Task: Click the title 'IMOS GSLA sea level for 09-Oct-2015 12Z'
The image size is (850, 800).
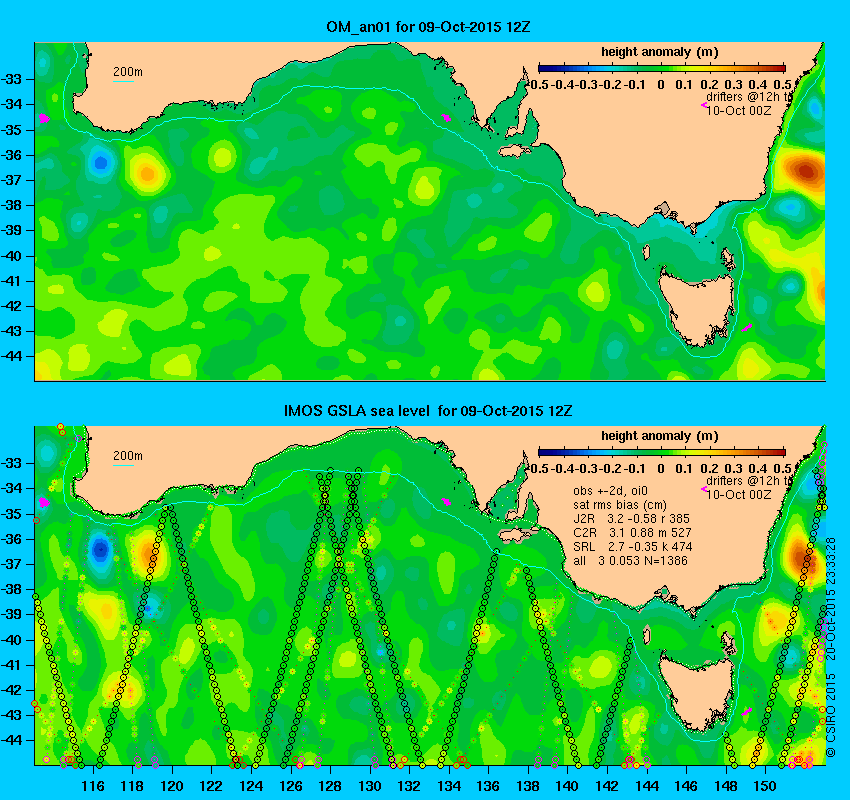Action: click(428, 411)
